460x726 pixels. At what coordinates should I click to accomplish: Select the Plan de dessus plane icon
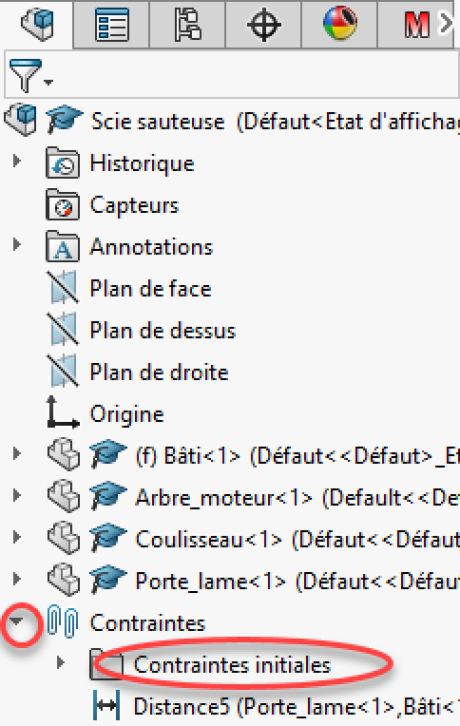click(x=63, y=330)
